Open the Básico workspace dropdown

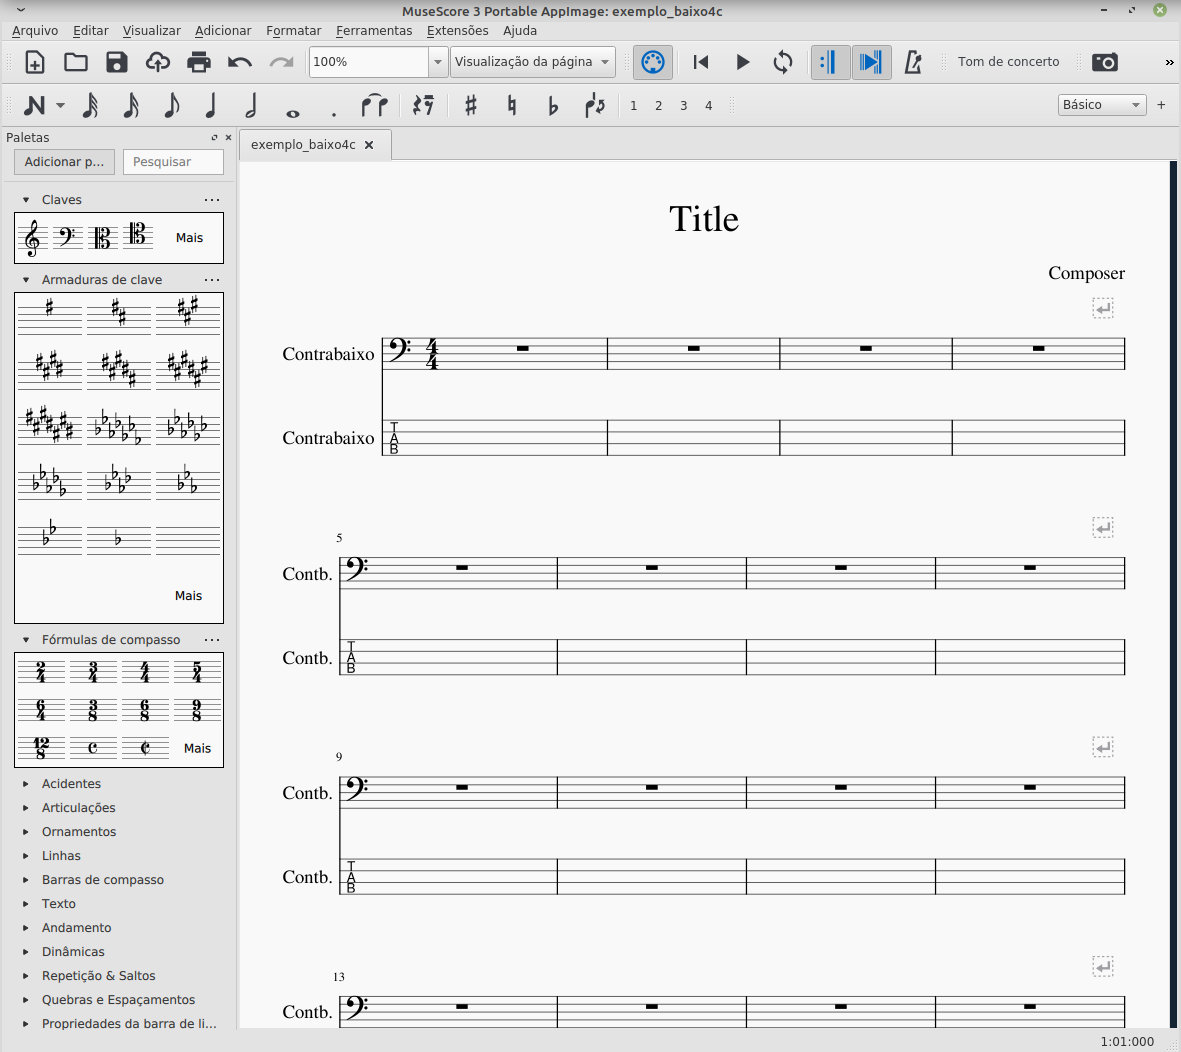tap(1102, 105)
